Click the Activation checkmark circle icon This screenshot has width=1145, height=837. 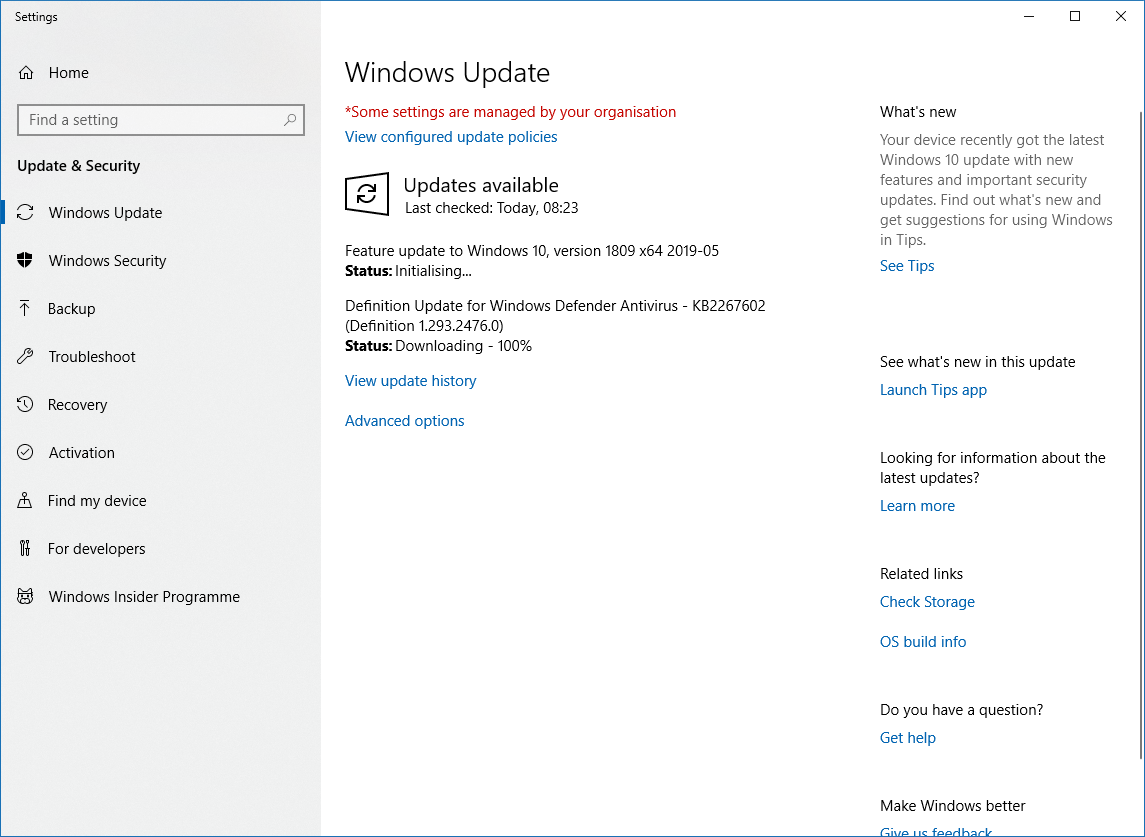25,452
